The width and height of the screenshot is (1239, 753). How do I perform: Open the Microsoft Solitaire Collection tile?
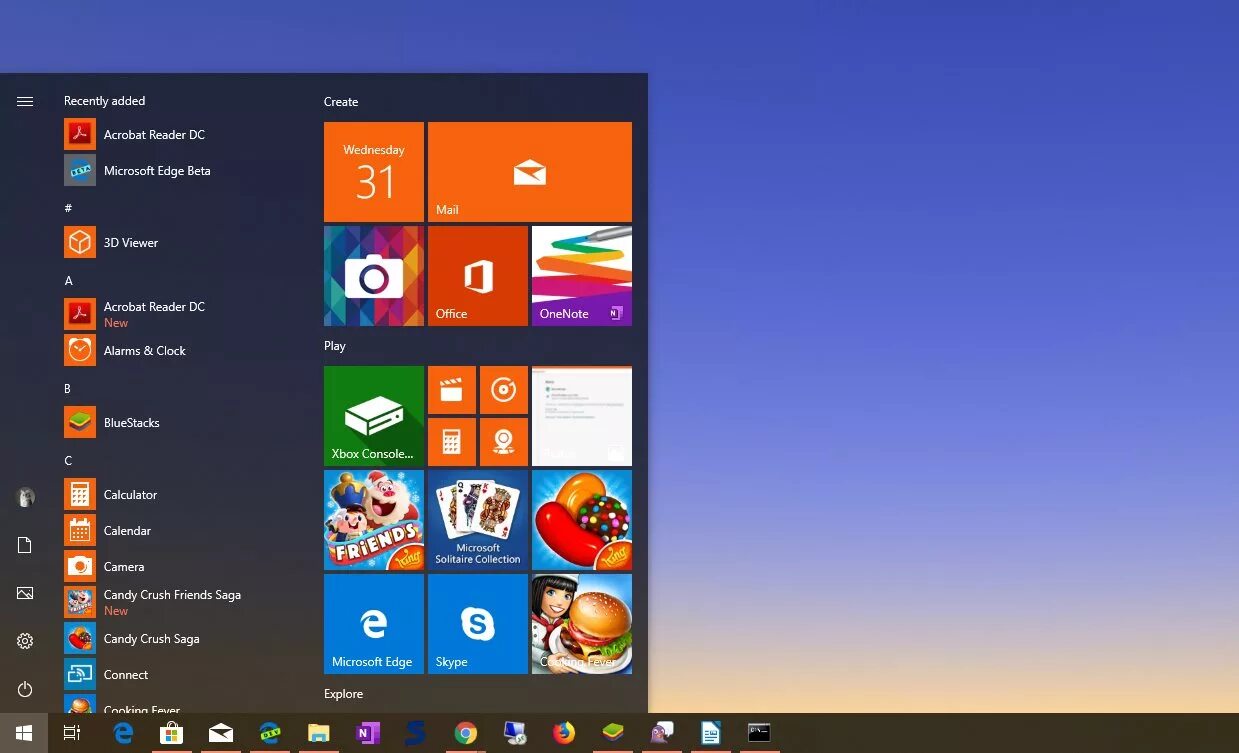point(477,519)
